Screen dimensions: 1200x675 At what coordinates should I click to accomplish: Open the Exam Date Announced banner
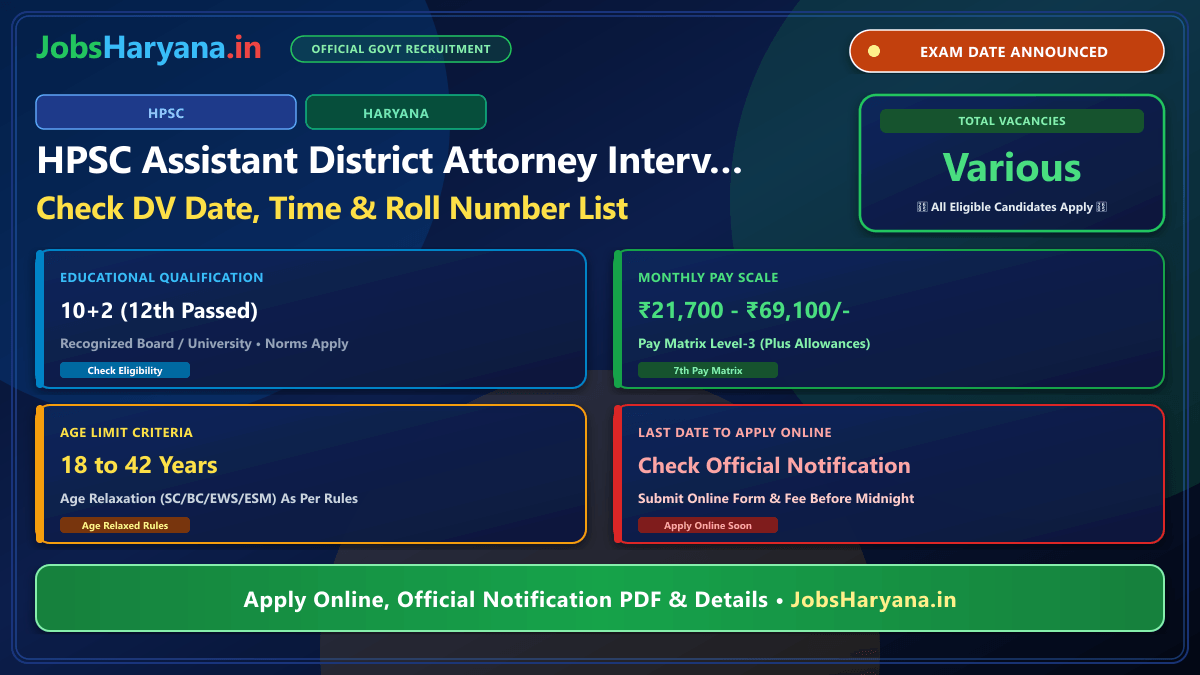pos(1007,51)
